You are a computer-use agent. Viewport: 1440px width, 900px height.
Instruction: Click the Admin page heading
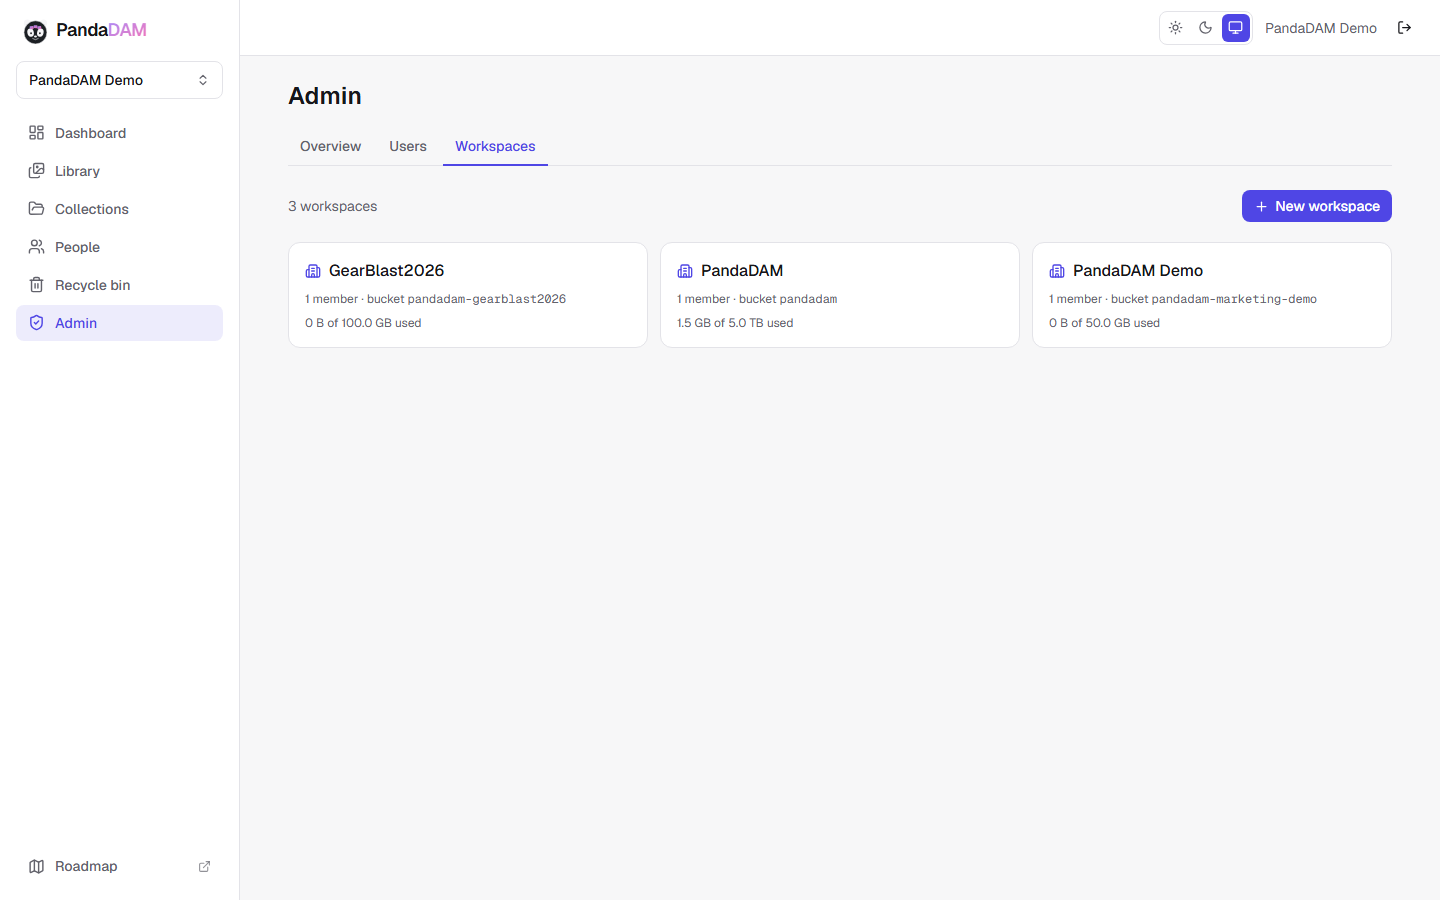(325, 96)
